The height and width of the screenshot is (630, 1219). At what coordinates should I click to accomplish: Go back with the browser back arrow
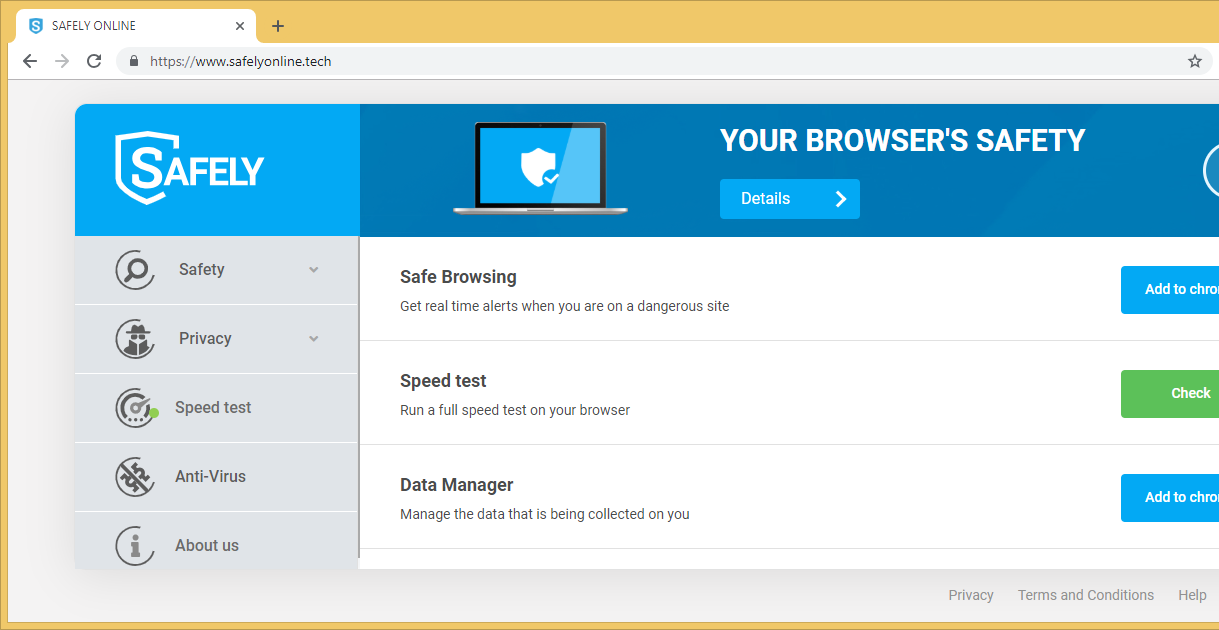click(30, 61)
